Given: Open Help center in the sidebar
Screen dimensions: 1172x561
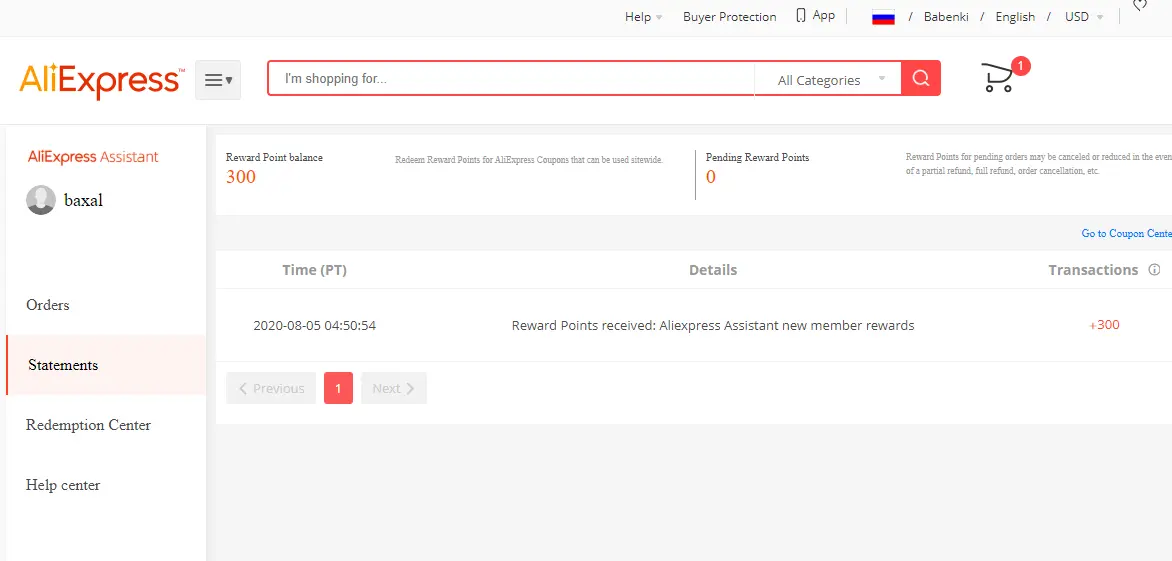Looking at the screenshot, I should 63,485.
